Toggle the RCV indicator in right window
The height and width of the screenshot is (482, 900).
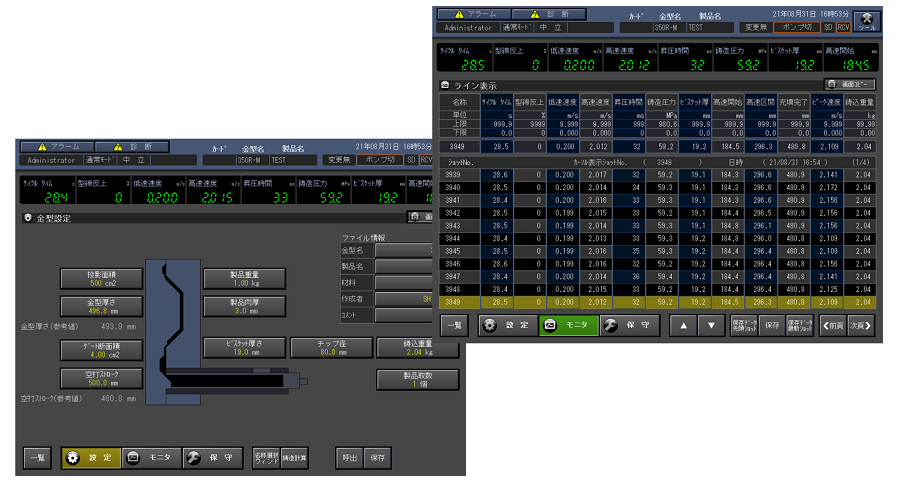[843, 28]
